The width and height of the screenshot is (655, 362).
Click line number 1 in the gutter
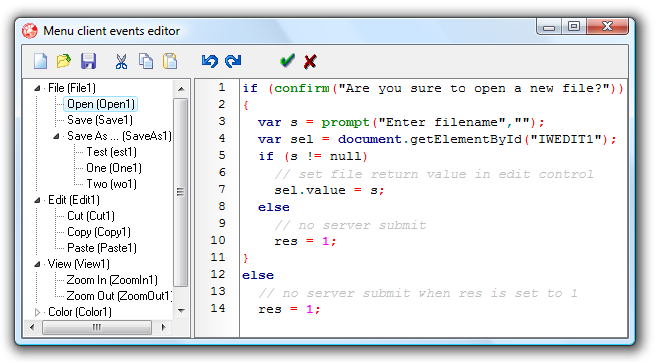click(221, 88)
